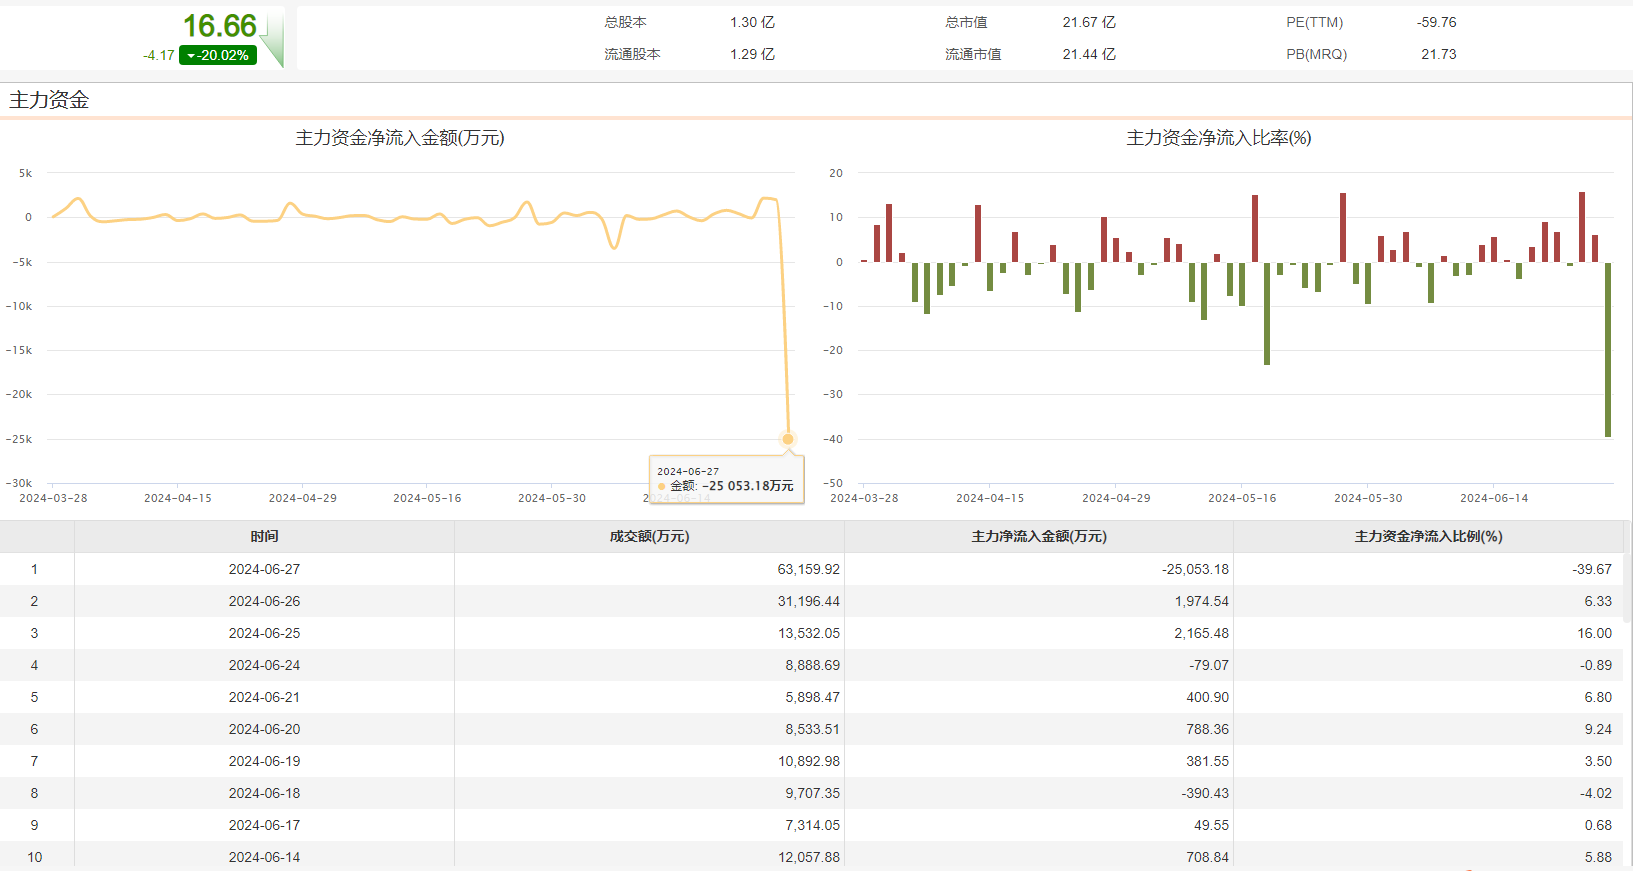Click the 主力资金净流入比例(%) column header
1633x871 pixels.
(1428, 537)
